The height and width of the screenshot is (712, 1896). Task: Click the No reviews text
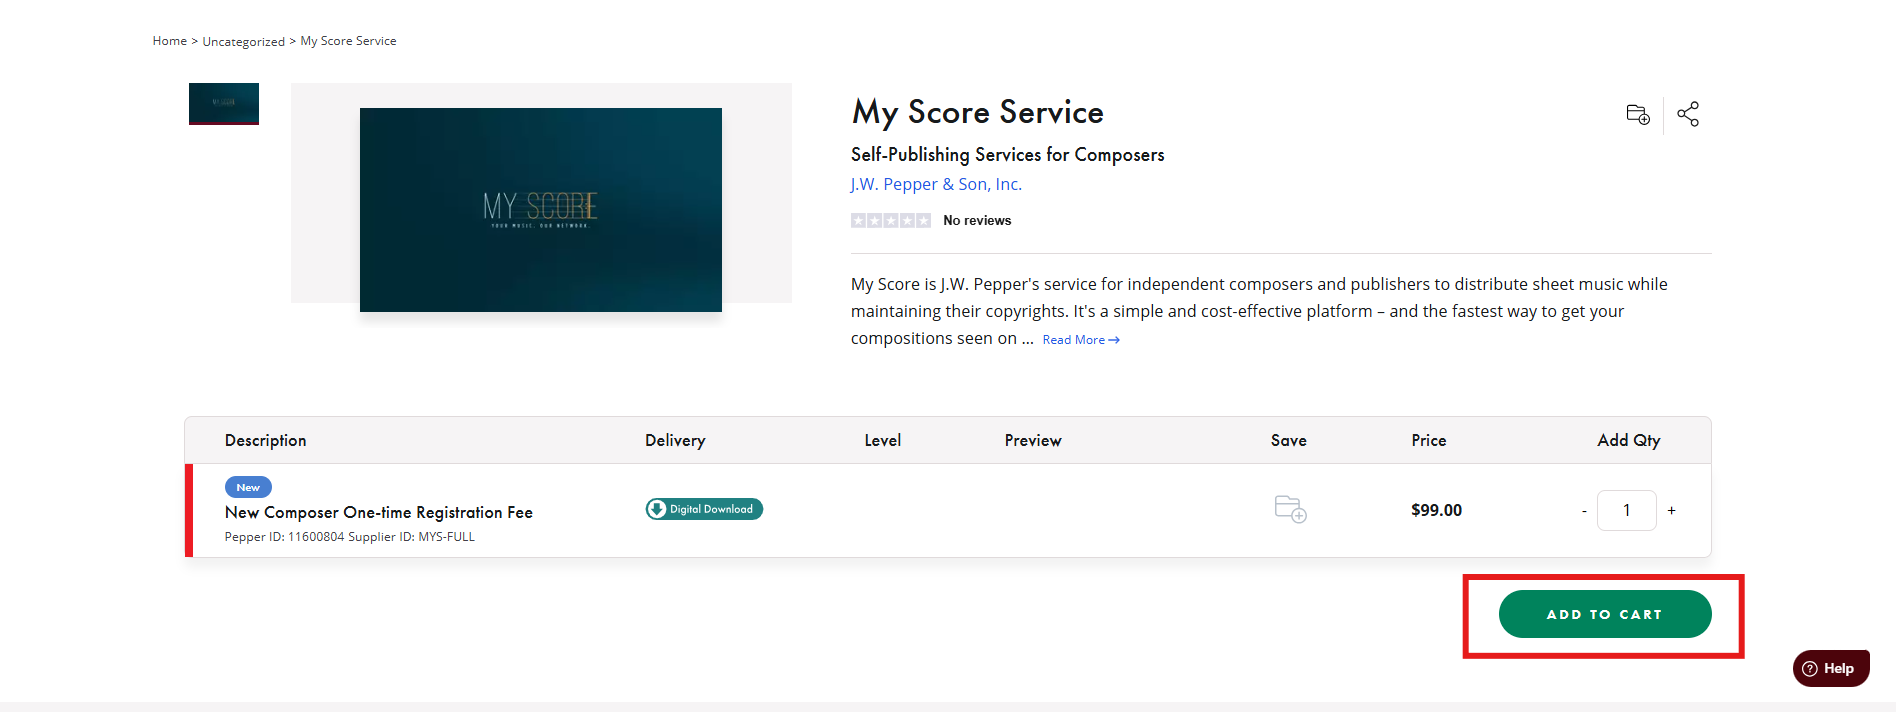(977, 220)
